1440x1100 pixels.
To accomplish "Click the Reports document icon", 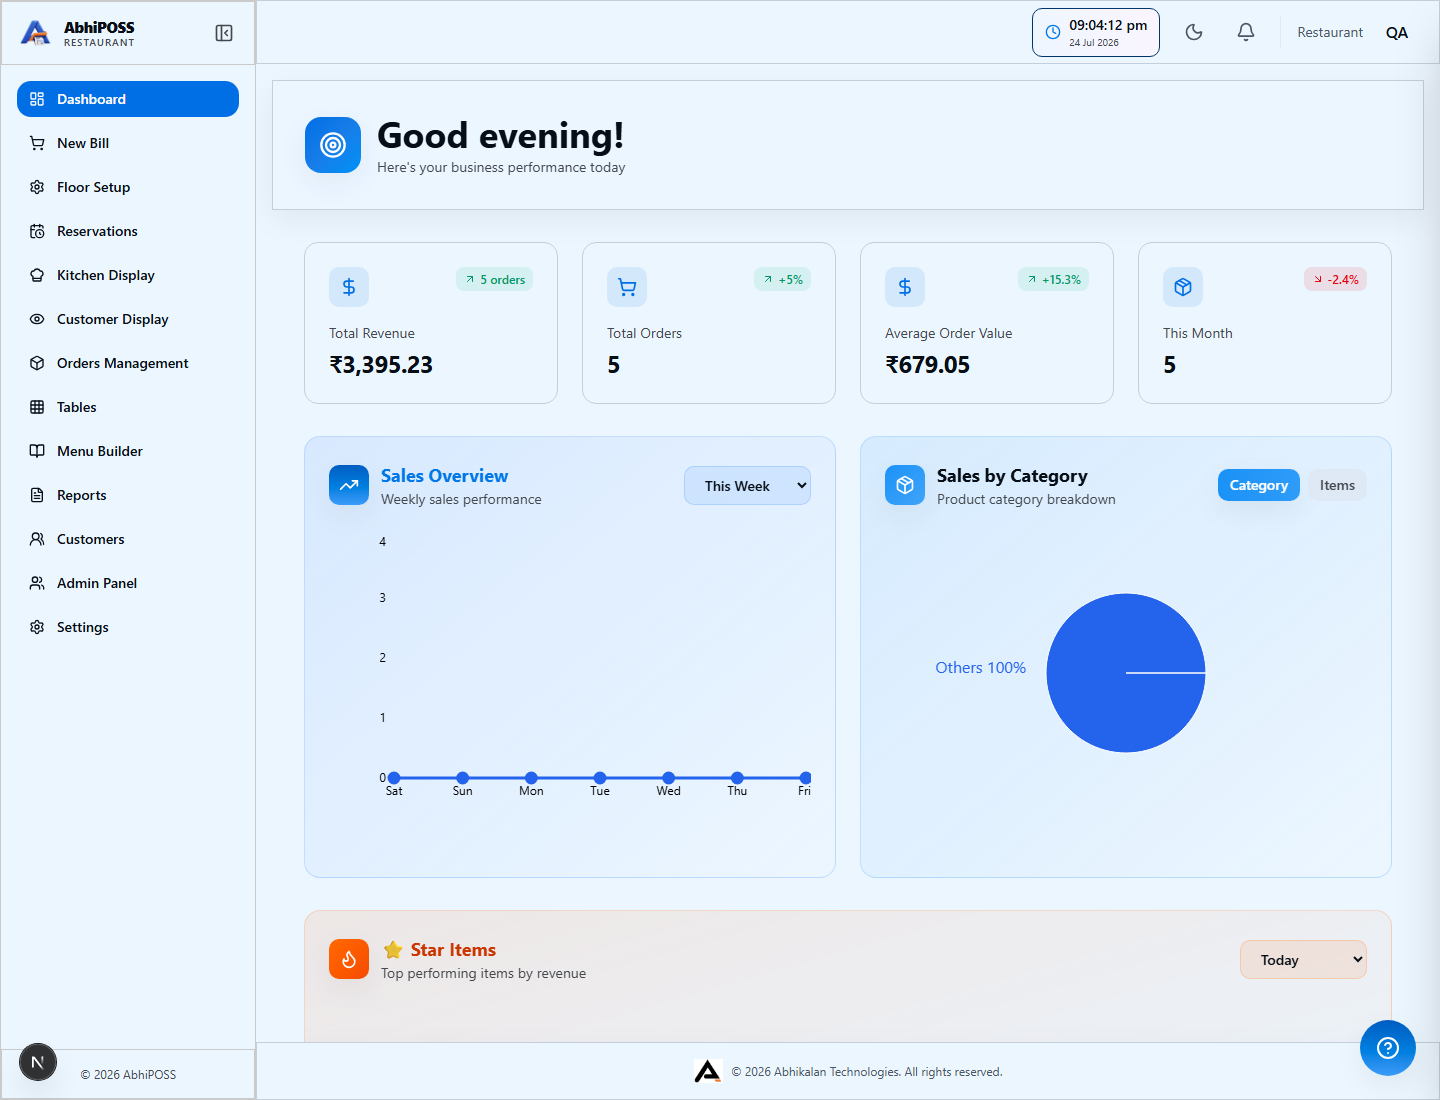I will (37, 495).
